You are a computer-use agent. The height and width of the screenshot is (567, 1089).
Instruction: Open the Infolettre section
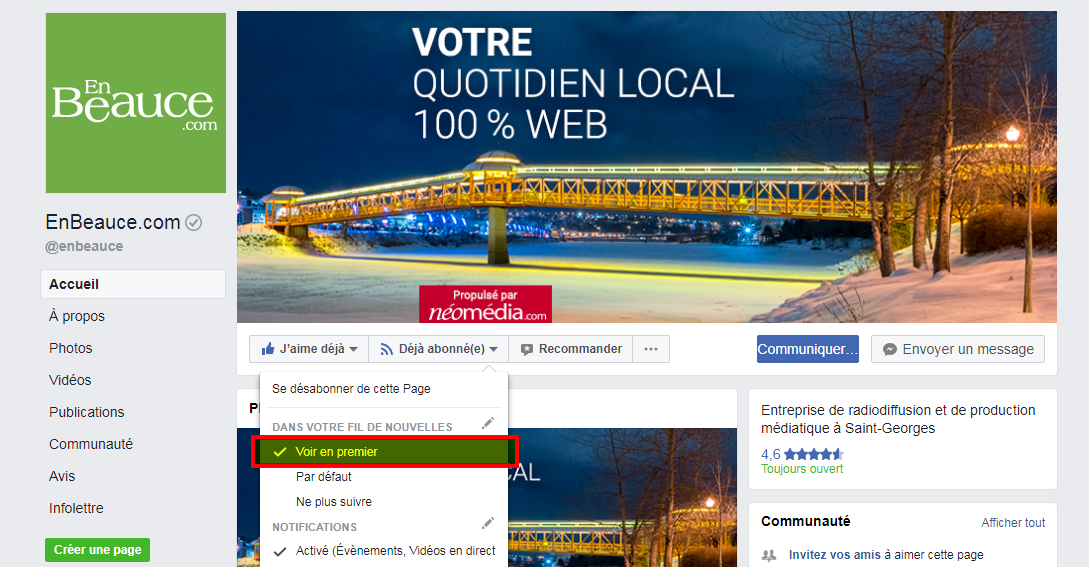point(76,508)
